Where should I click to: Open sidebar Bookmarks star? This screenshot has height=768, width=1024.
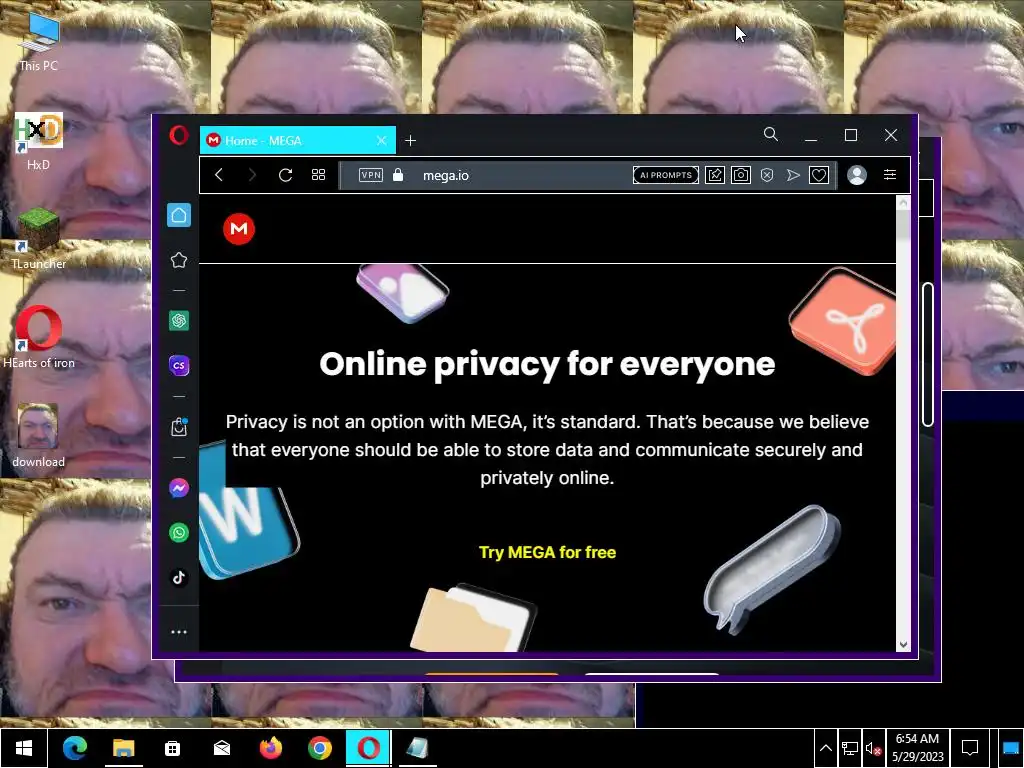[x=179, y=261]
